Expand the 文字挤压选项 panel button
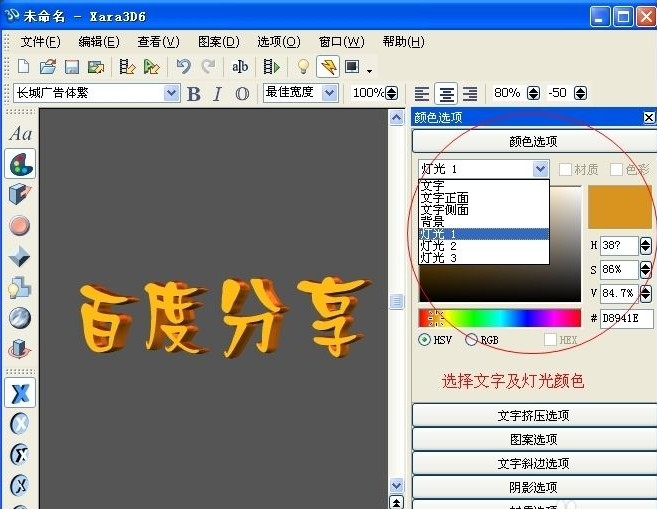Screen dimensions: 657x509 (533, 416)
